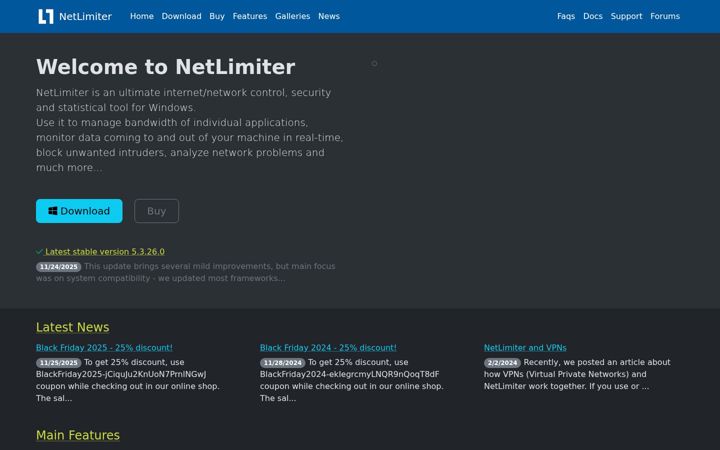
Task: Open the Faqs link in header
Action: [566, 16]
